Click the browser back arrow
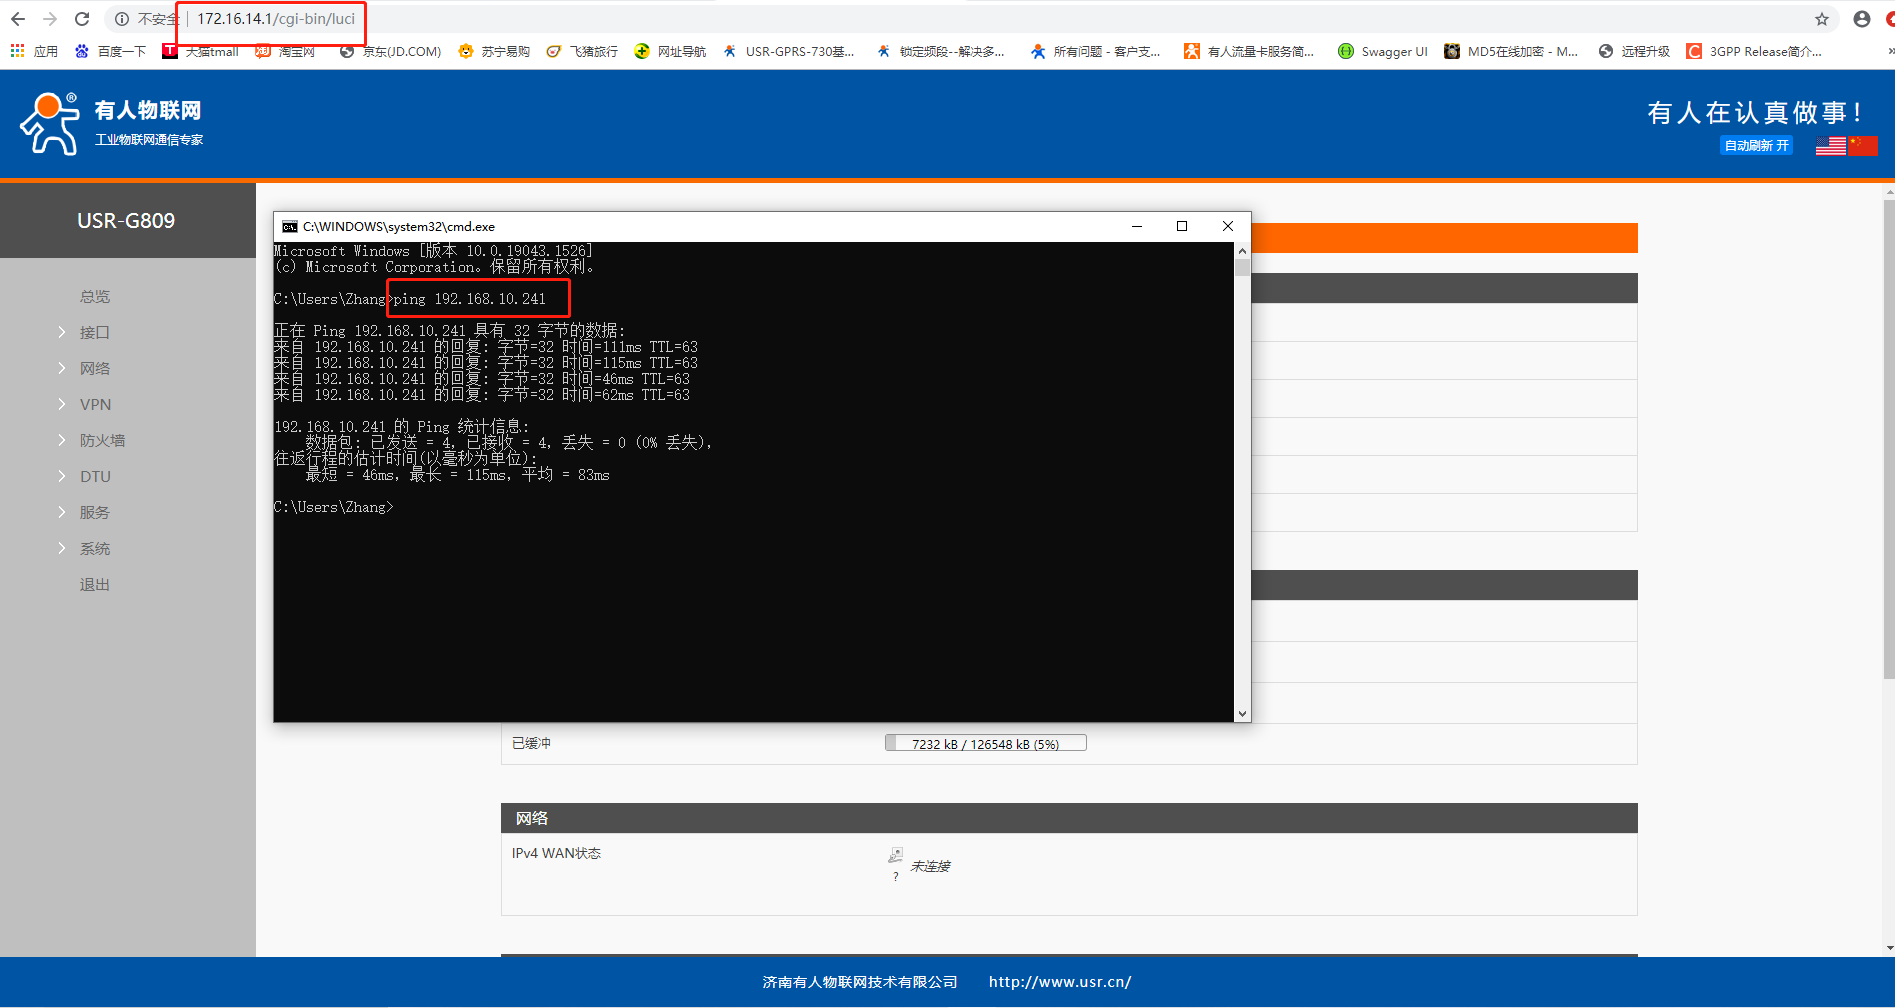 [x=18, y=19]
